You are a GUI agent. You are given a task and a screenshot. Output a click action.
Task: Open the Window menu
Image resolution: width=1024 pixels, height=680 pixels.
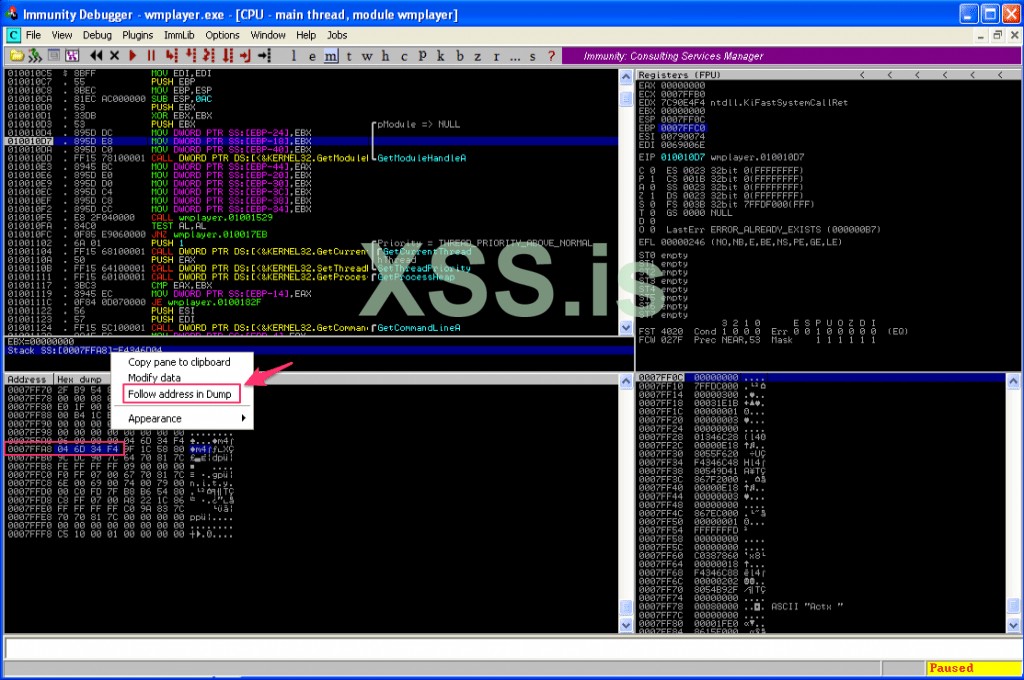[268, 35]
